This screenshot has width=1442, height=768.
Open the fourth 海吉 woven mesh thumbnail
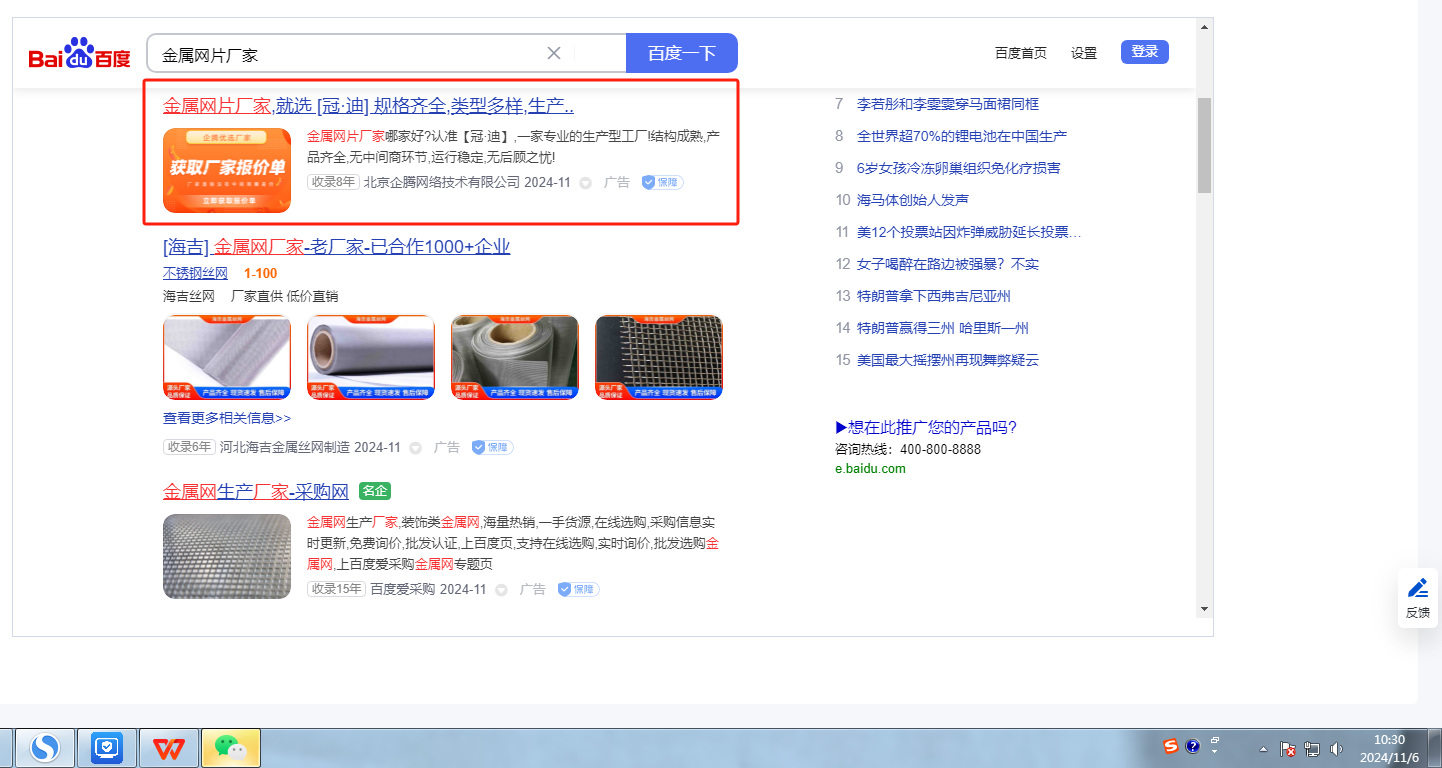(659, 358)
